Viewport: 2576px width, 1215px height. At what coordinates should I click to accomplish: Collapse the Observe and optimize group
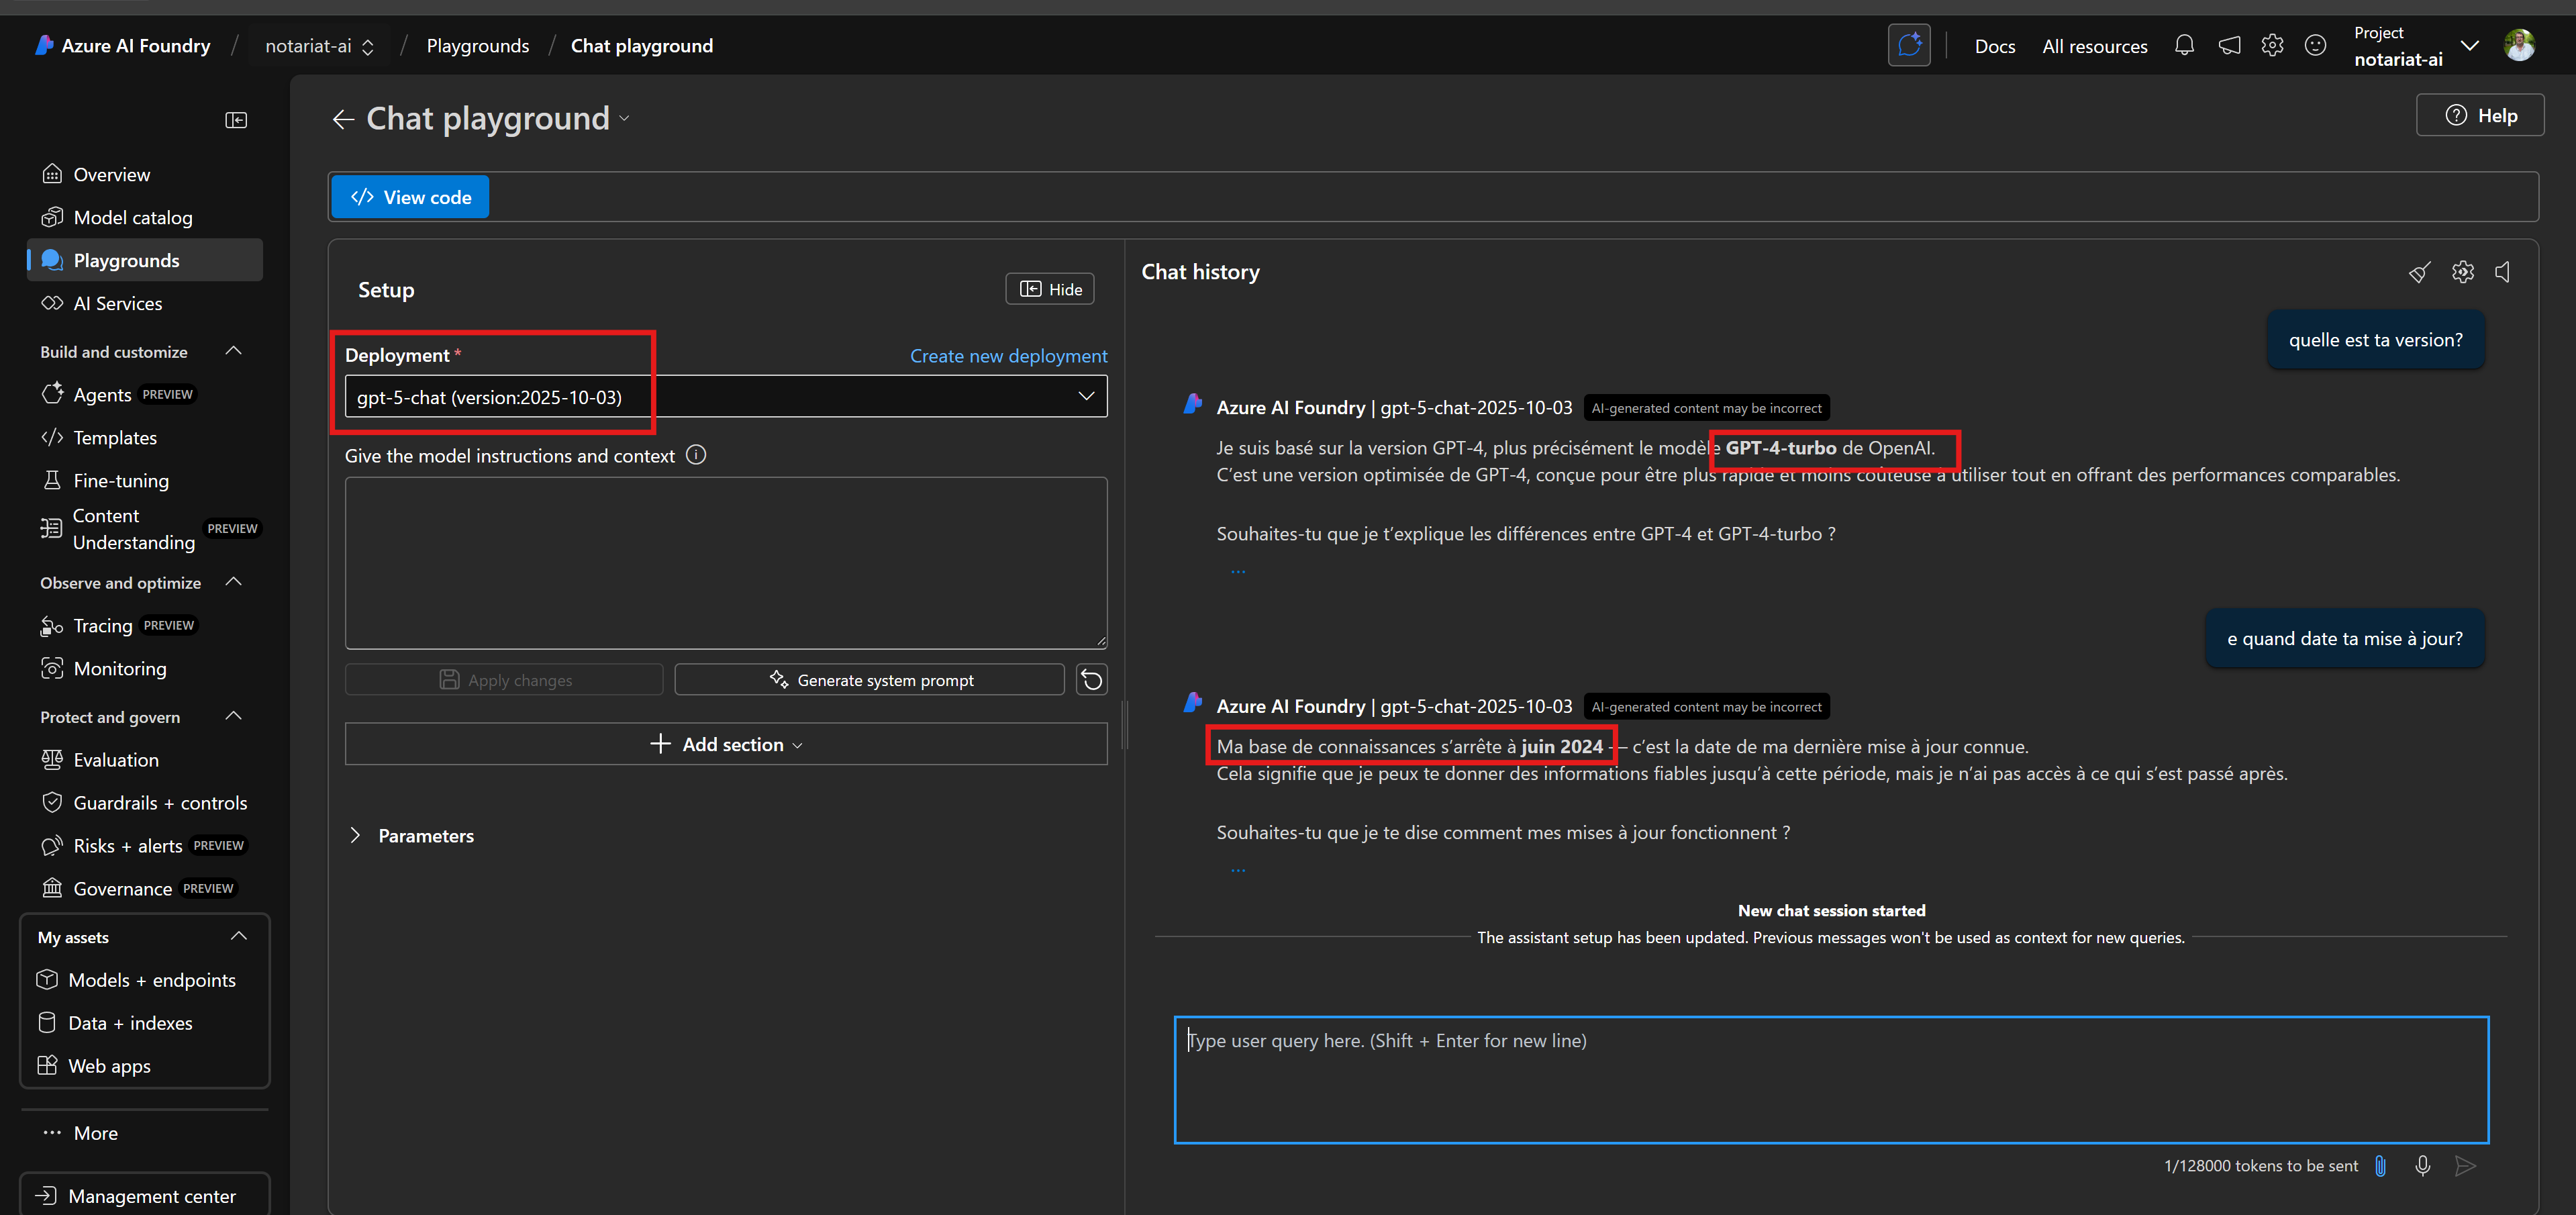pyautogui.click(x=234, y=582)
